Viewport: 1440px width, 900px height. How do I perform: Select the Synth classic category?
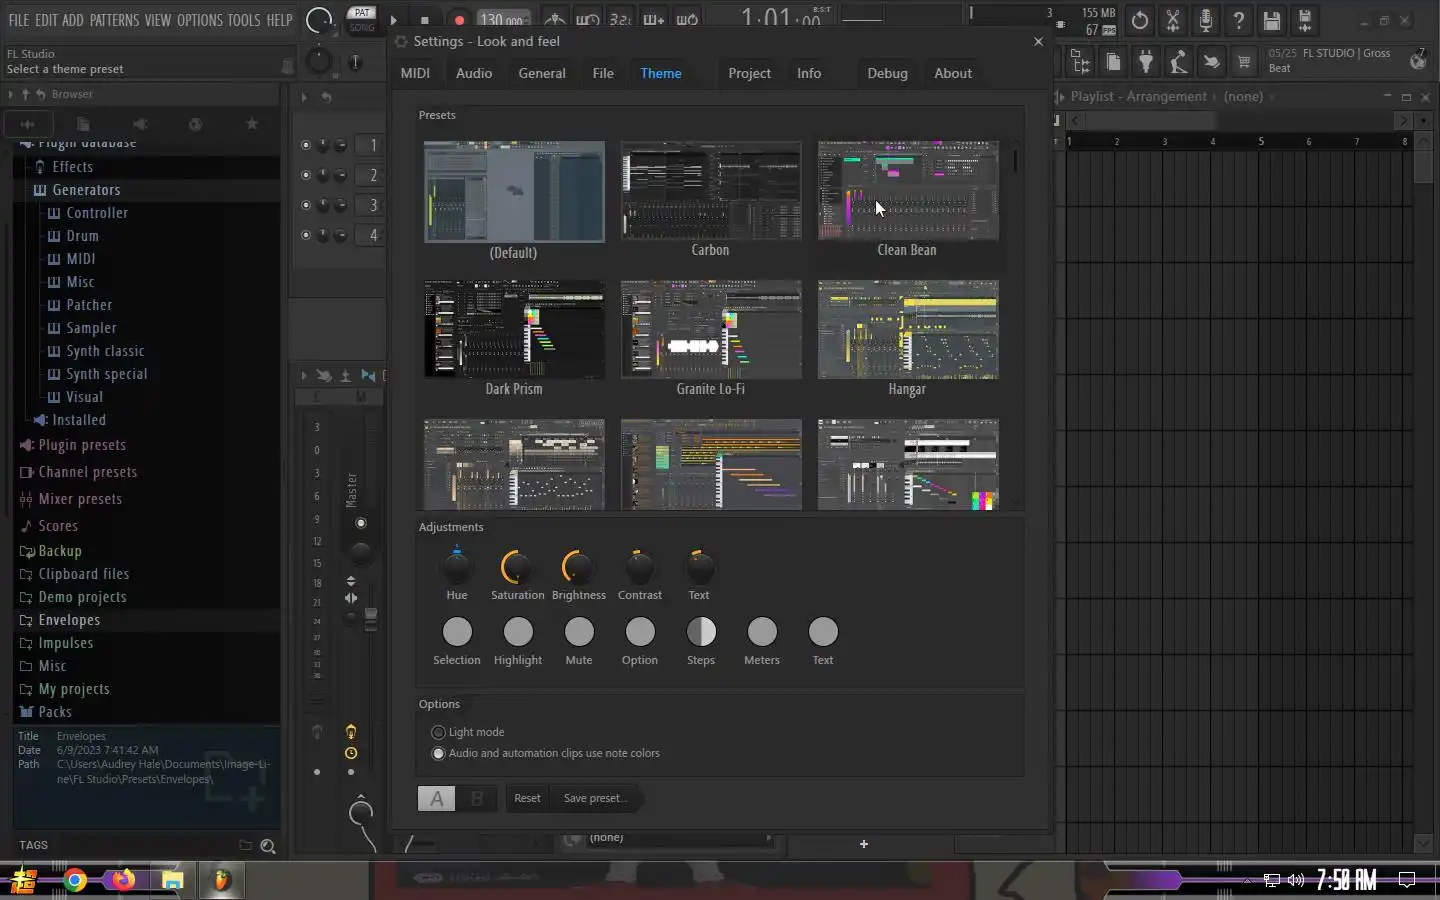[105, 351]
